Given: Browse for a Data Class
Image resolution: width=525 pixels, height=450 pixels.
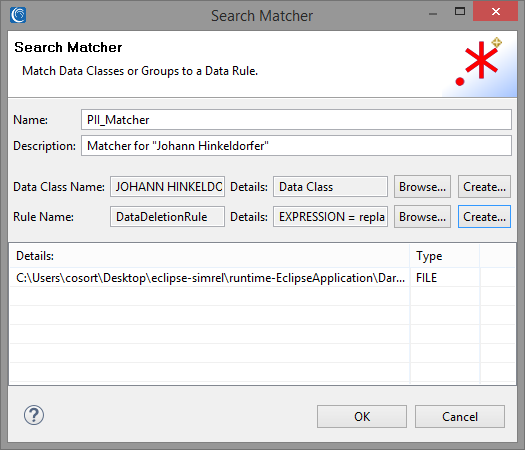Looking at the screenshot, I should tap(422, 186).
